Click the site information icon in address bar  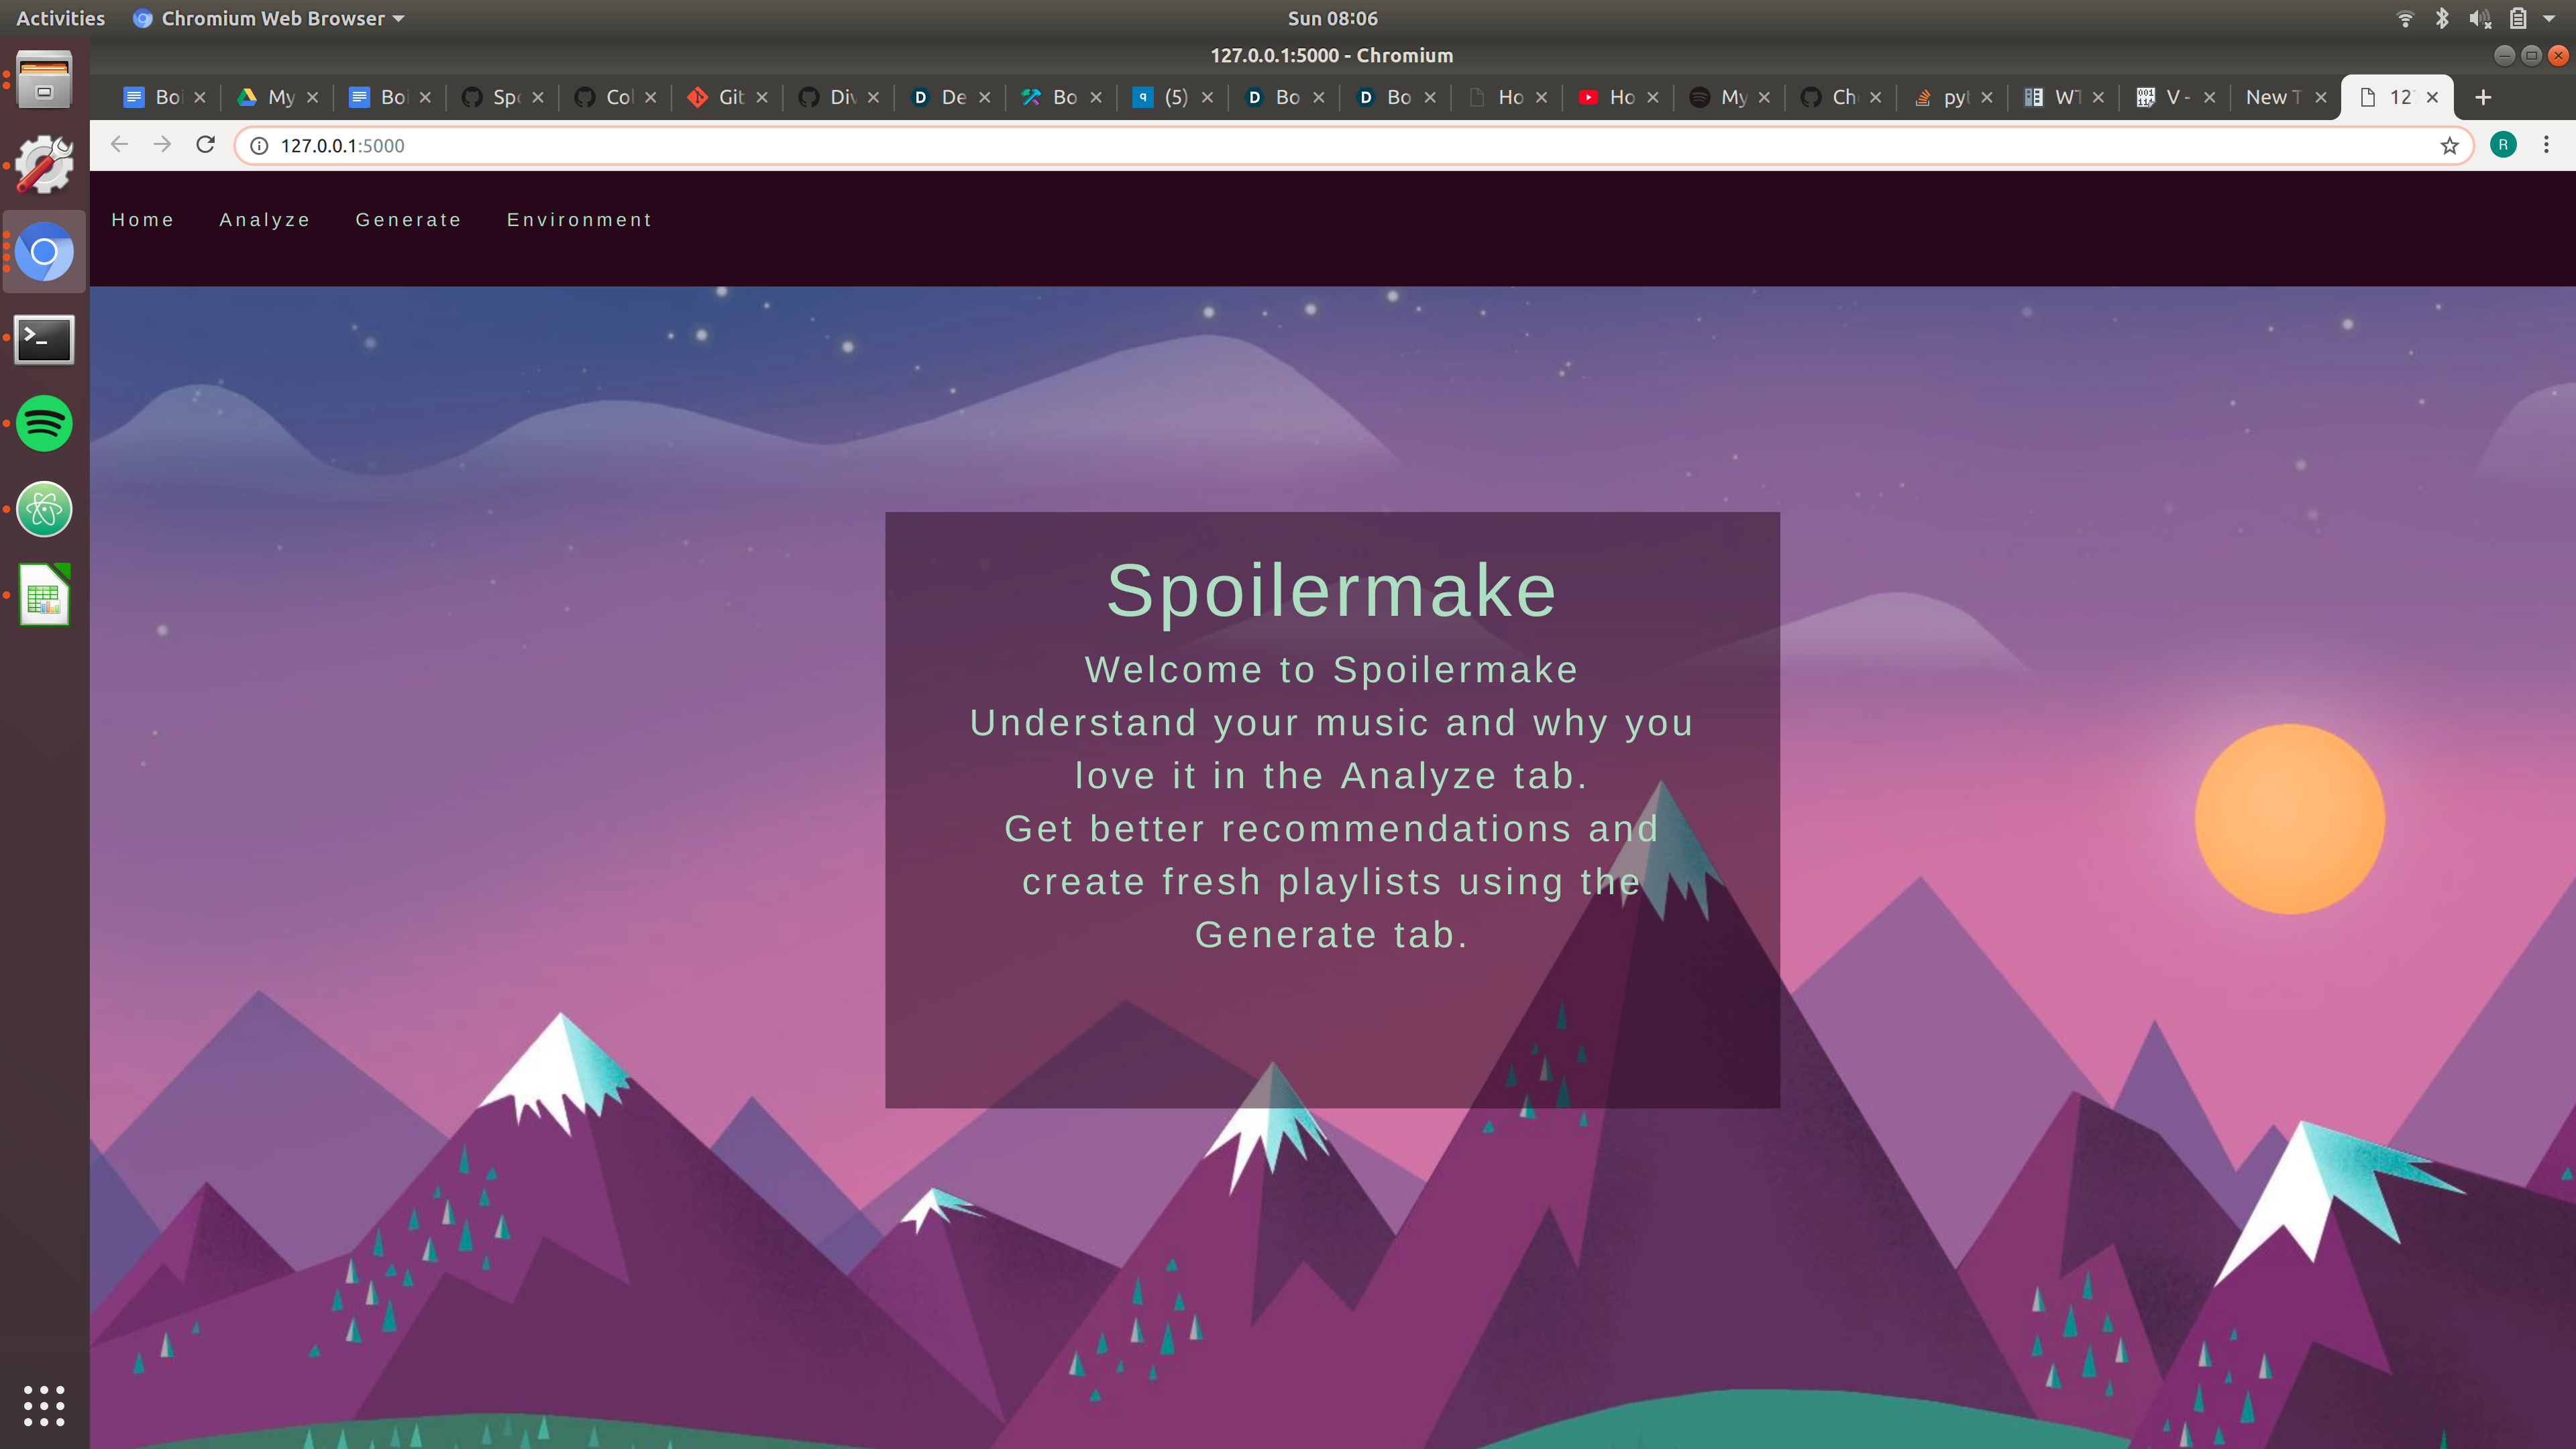[x=259, y=146]
